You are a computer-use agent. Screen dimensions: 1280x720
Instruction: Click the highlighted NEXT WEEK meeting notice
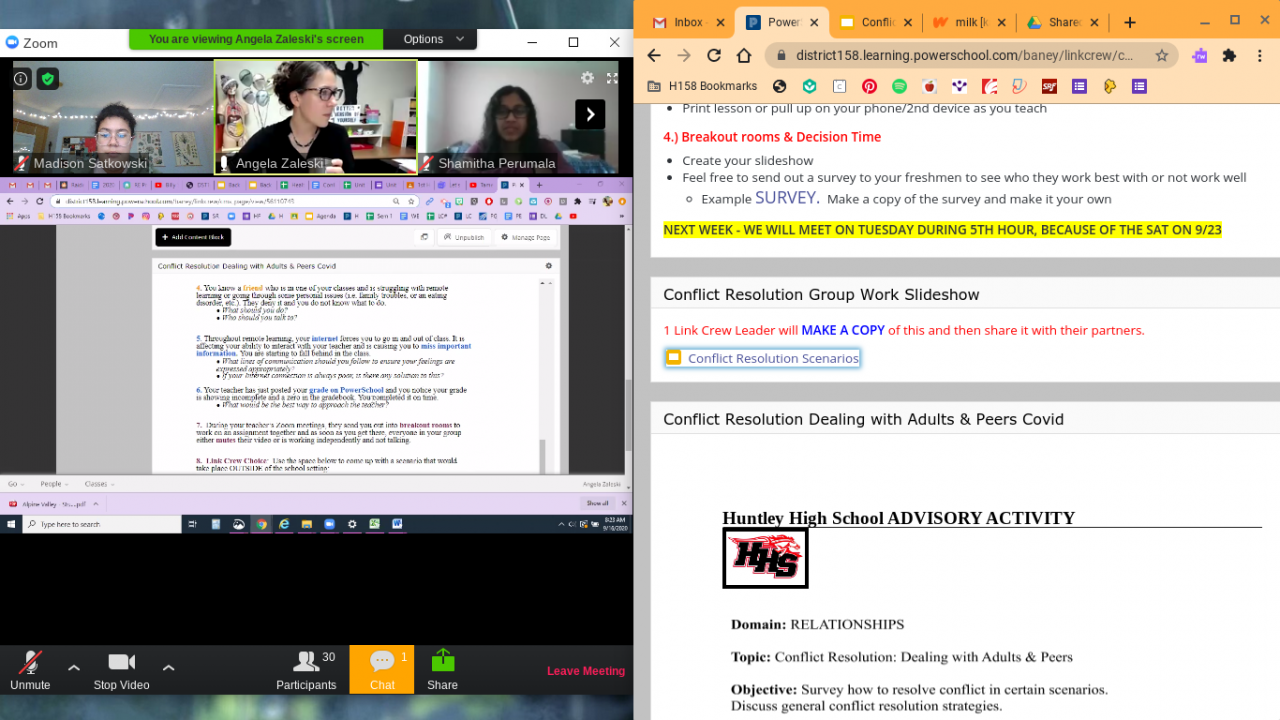[x=942, y=230]
